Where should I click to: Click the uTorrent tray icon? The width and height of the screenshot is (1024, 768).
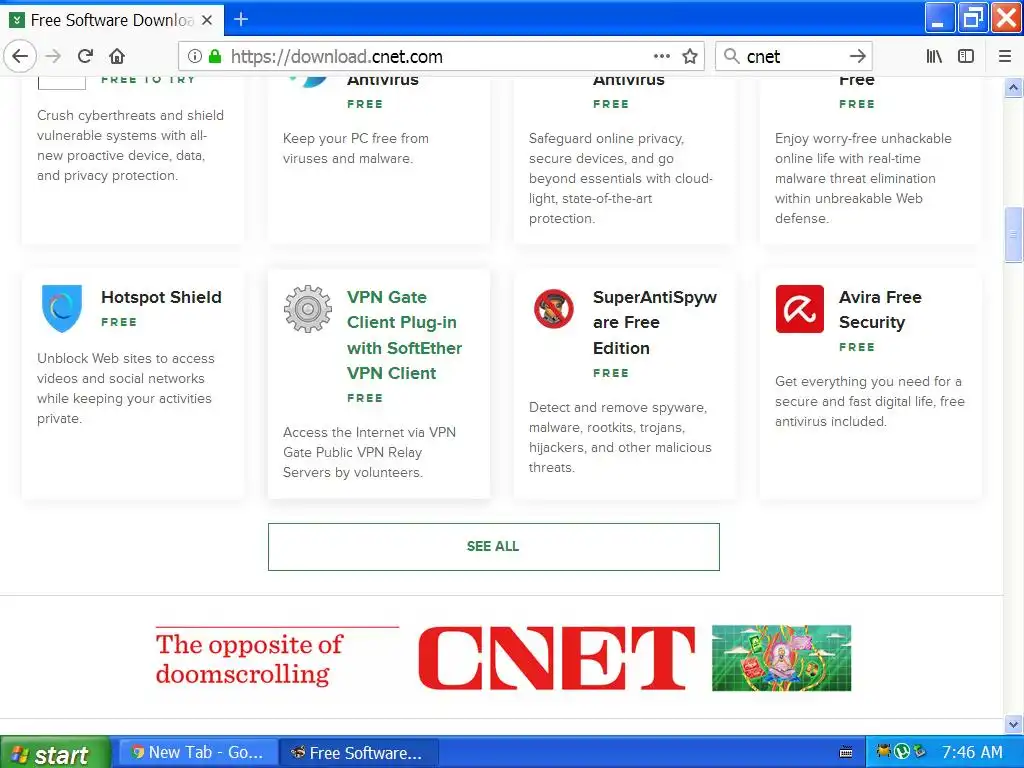[902, 752]
